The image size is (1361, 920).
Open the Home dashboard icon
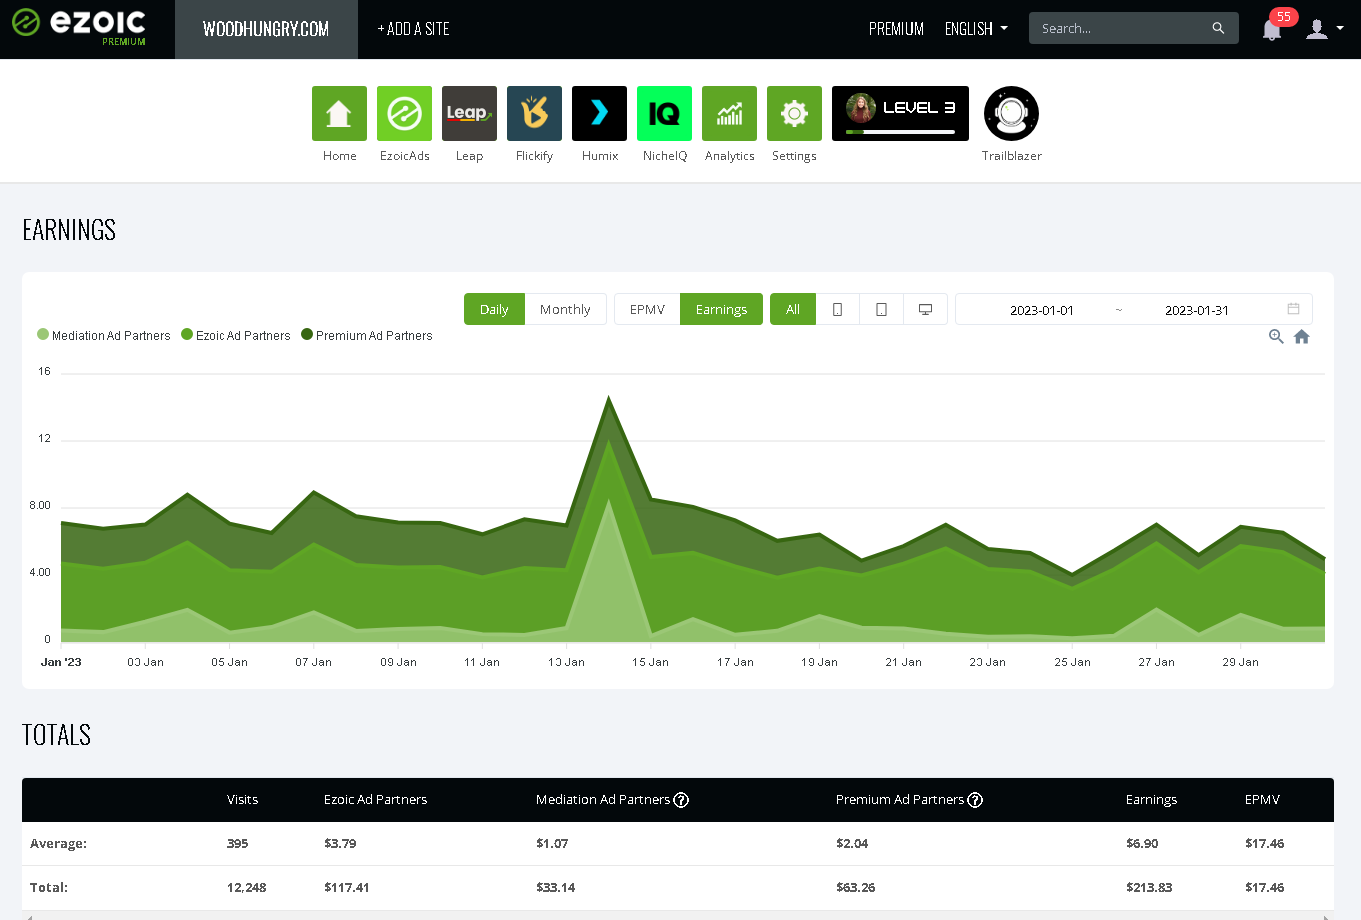click(x=339, y=113)
